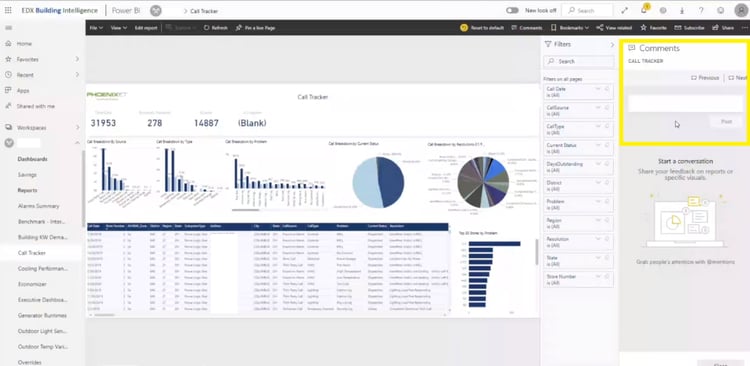Click View related in toolbar
750x366 pixels.
pos(614,28)
